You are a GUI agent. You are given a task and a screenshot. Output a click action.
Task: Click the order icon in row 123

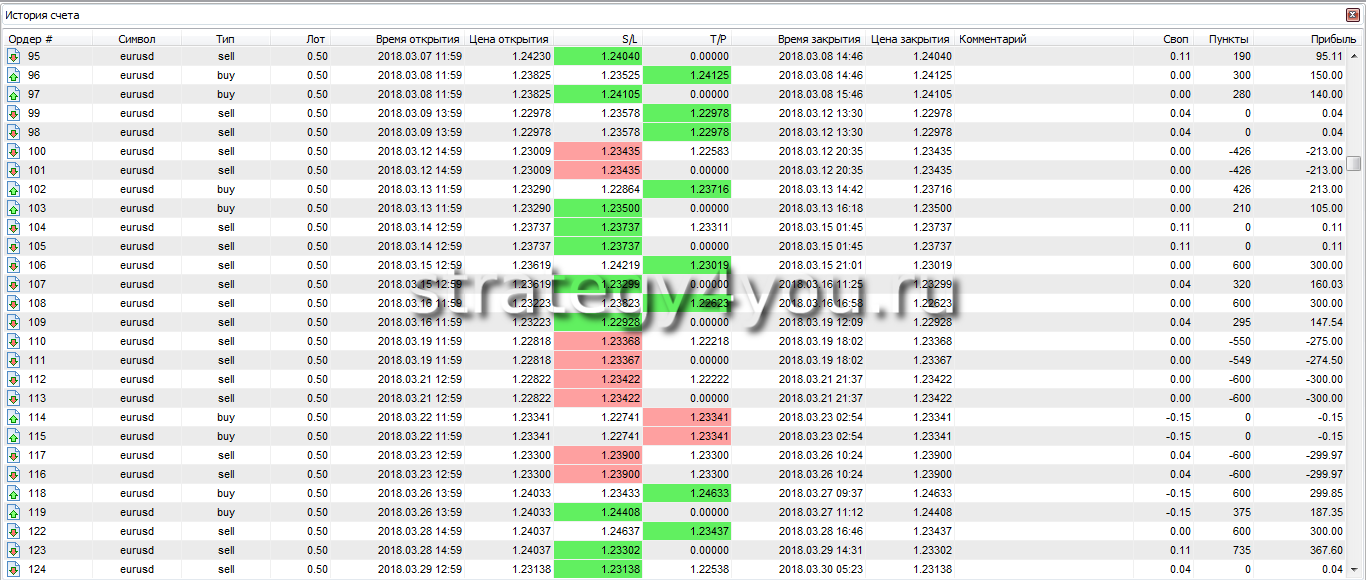coord(14,550)
